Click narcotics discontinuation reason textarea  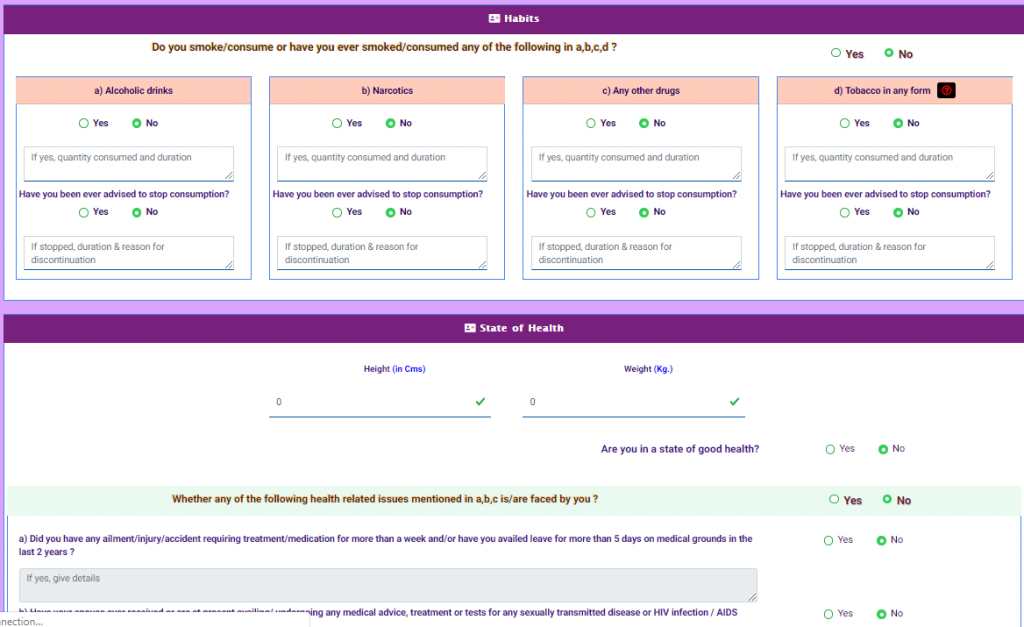(382, 253)
